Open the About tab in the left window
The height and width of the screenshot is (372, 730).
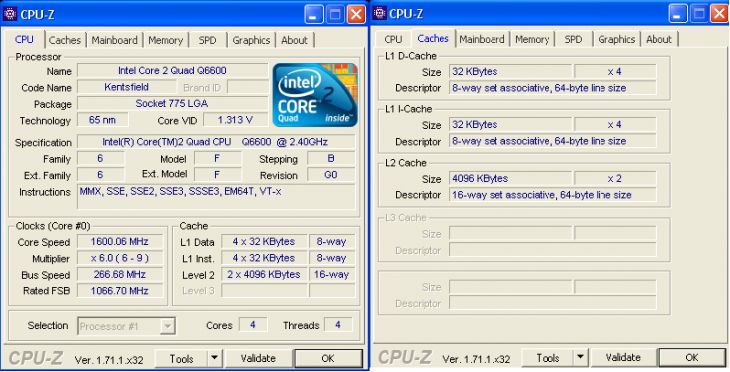(x=295, y=40)
